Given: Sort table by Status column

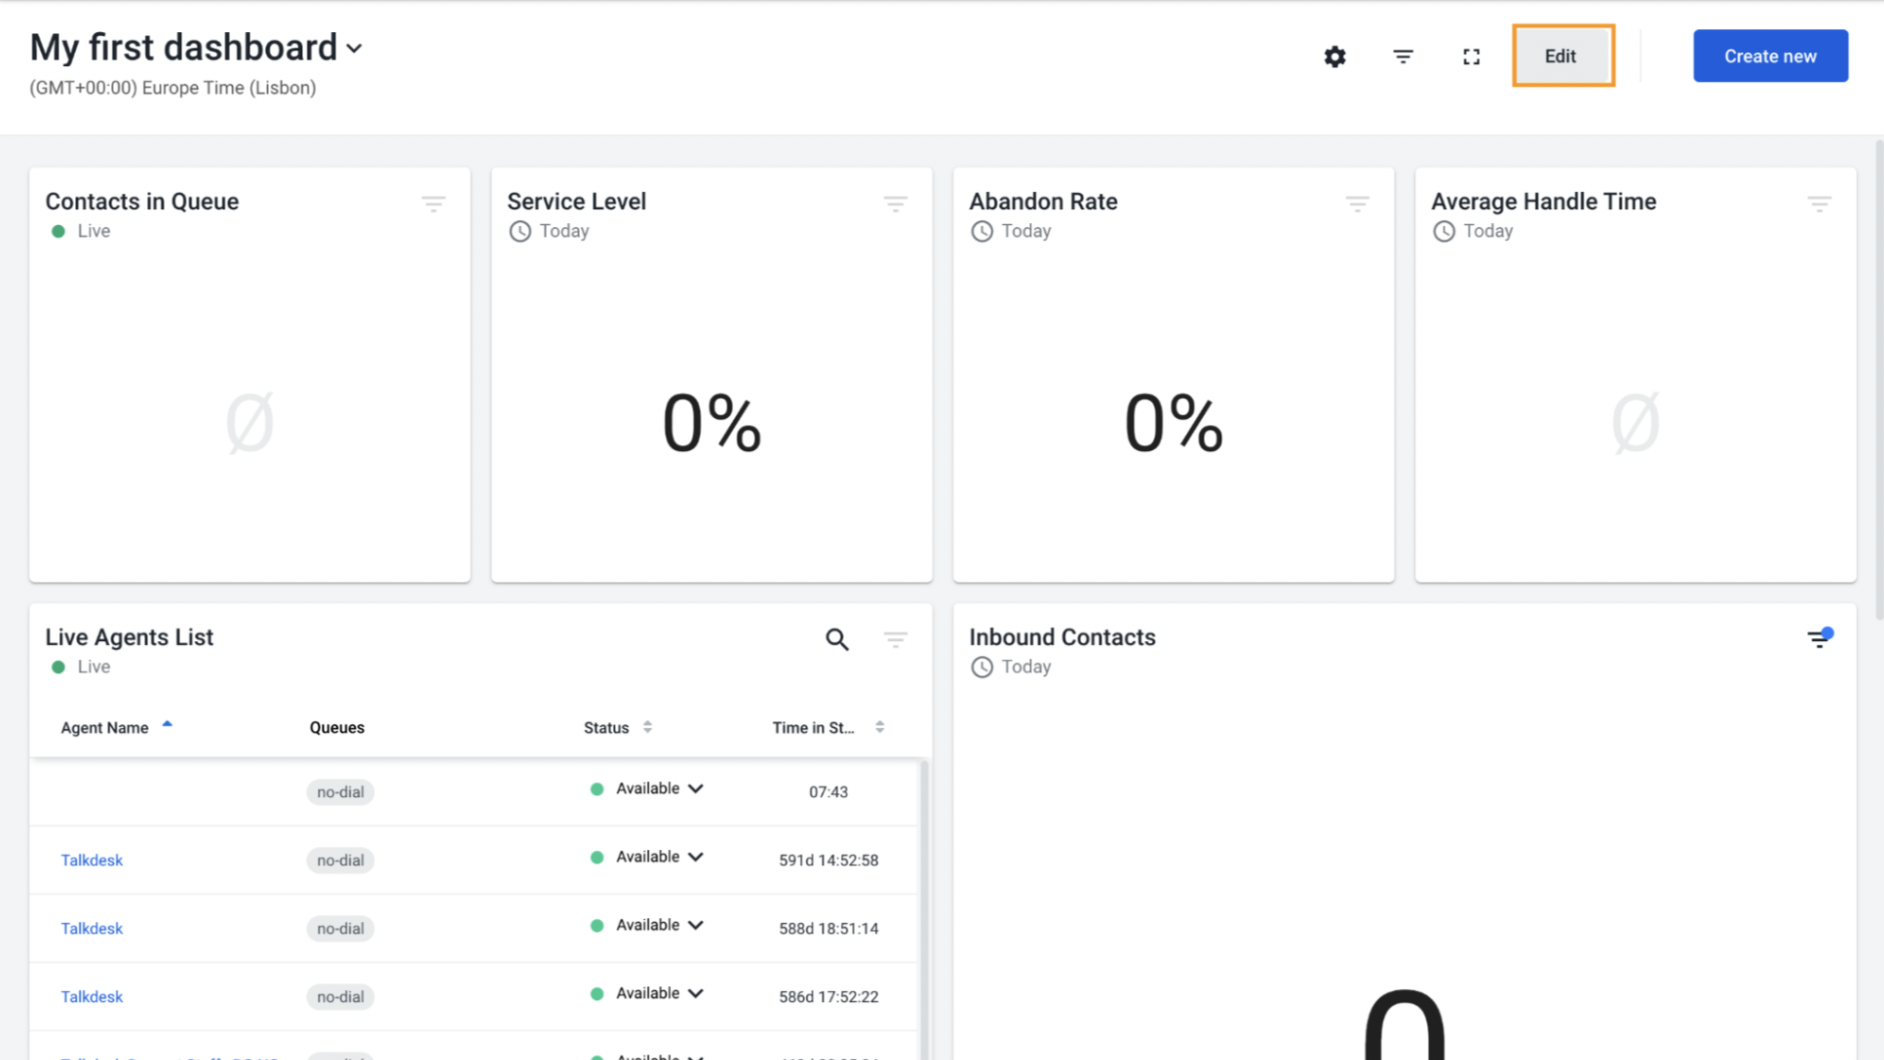Looking at the screenshot, I should [x=647, y=727].
